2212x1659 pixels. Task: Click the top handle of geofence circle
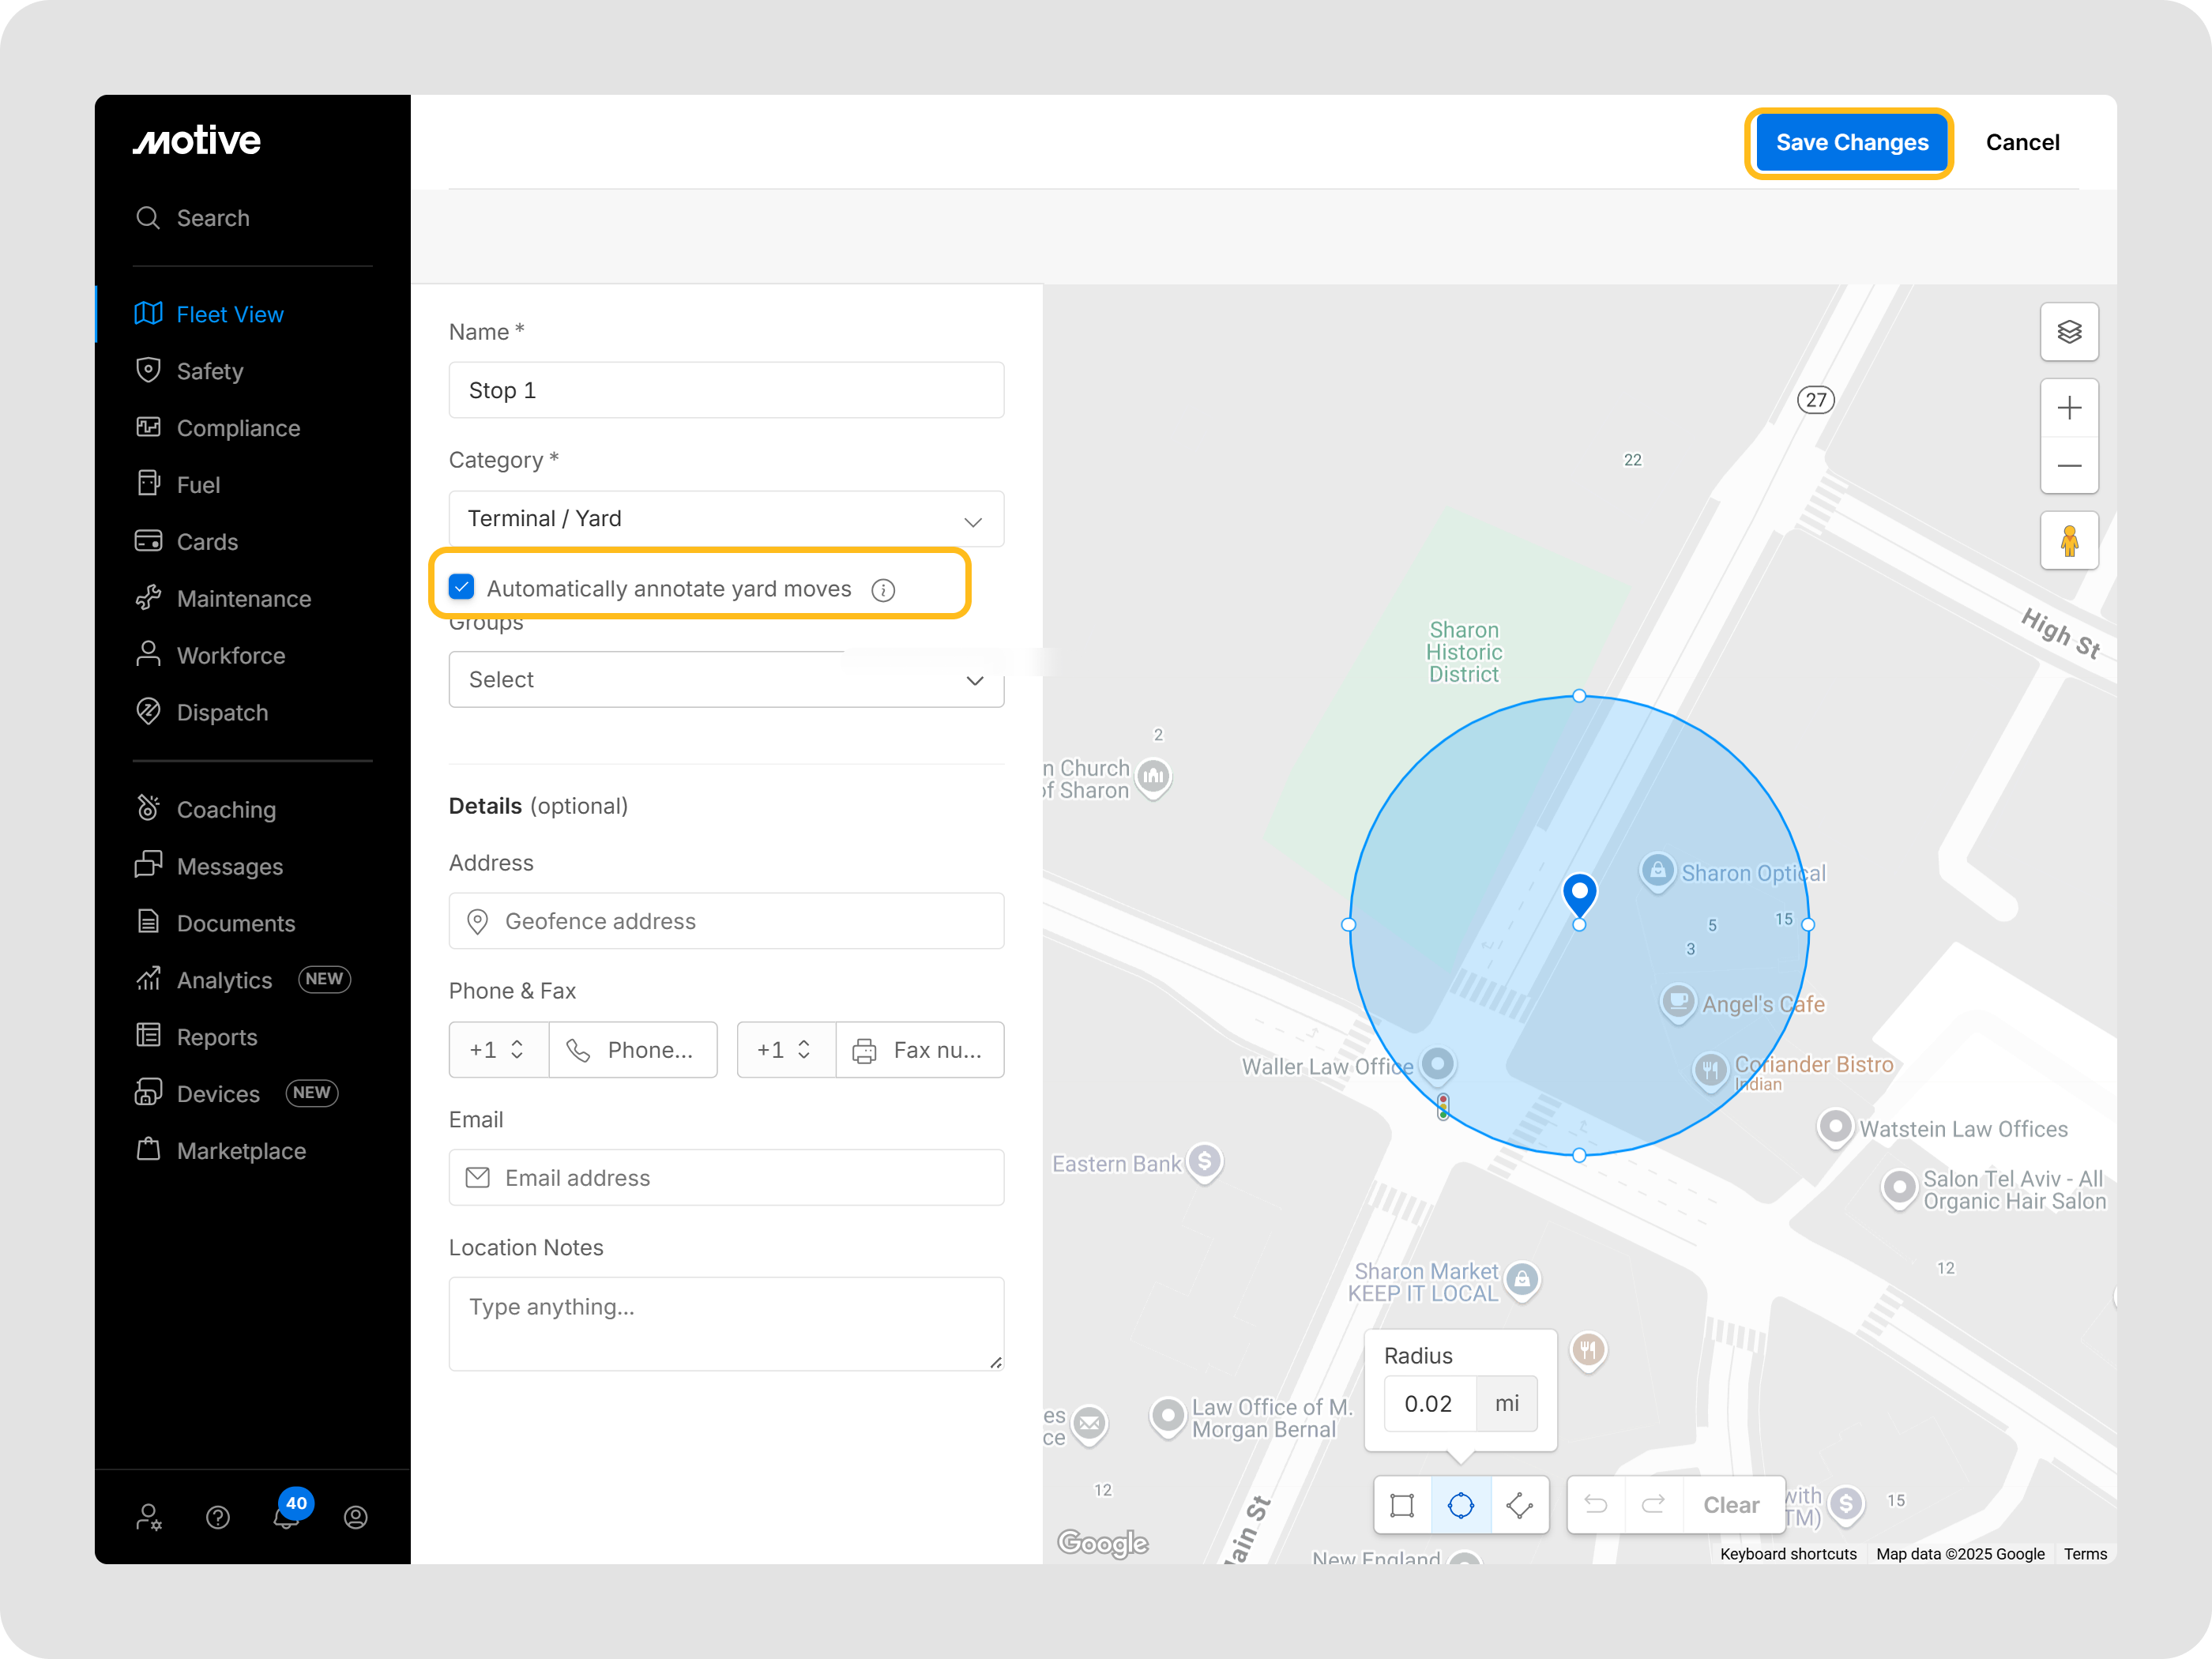pyautogui.click(x=1579, y=696)
